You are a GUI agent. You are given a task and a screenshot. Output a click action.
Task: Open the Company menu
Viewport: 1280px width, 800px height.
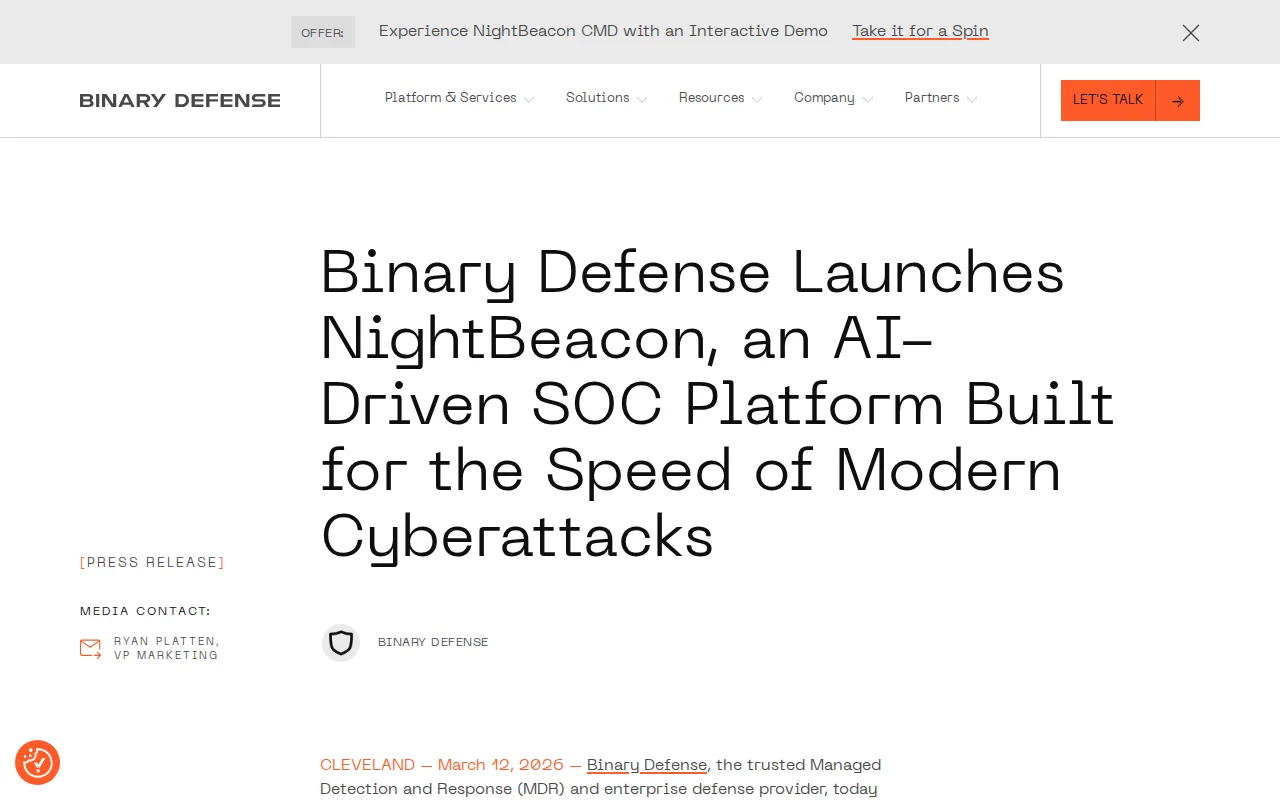tap(825, 98)
